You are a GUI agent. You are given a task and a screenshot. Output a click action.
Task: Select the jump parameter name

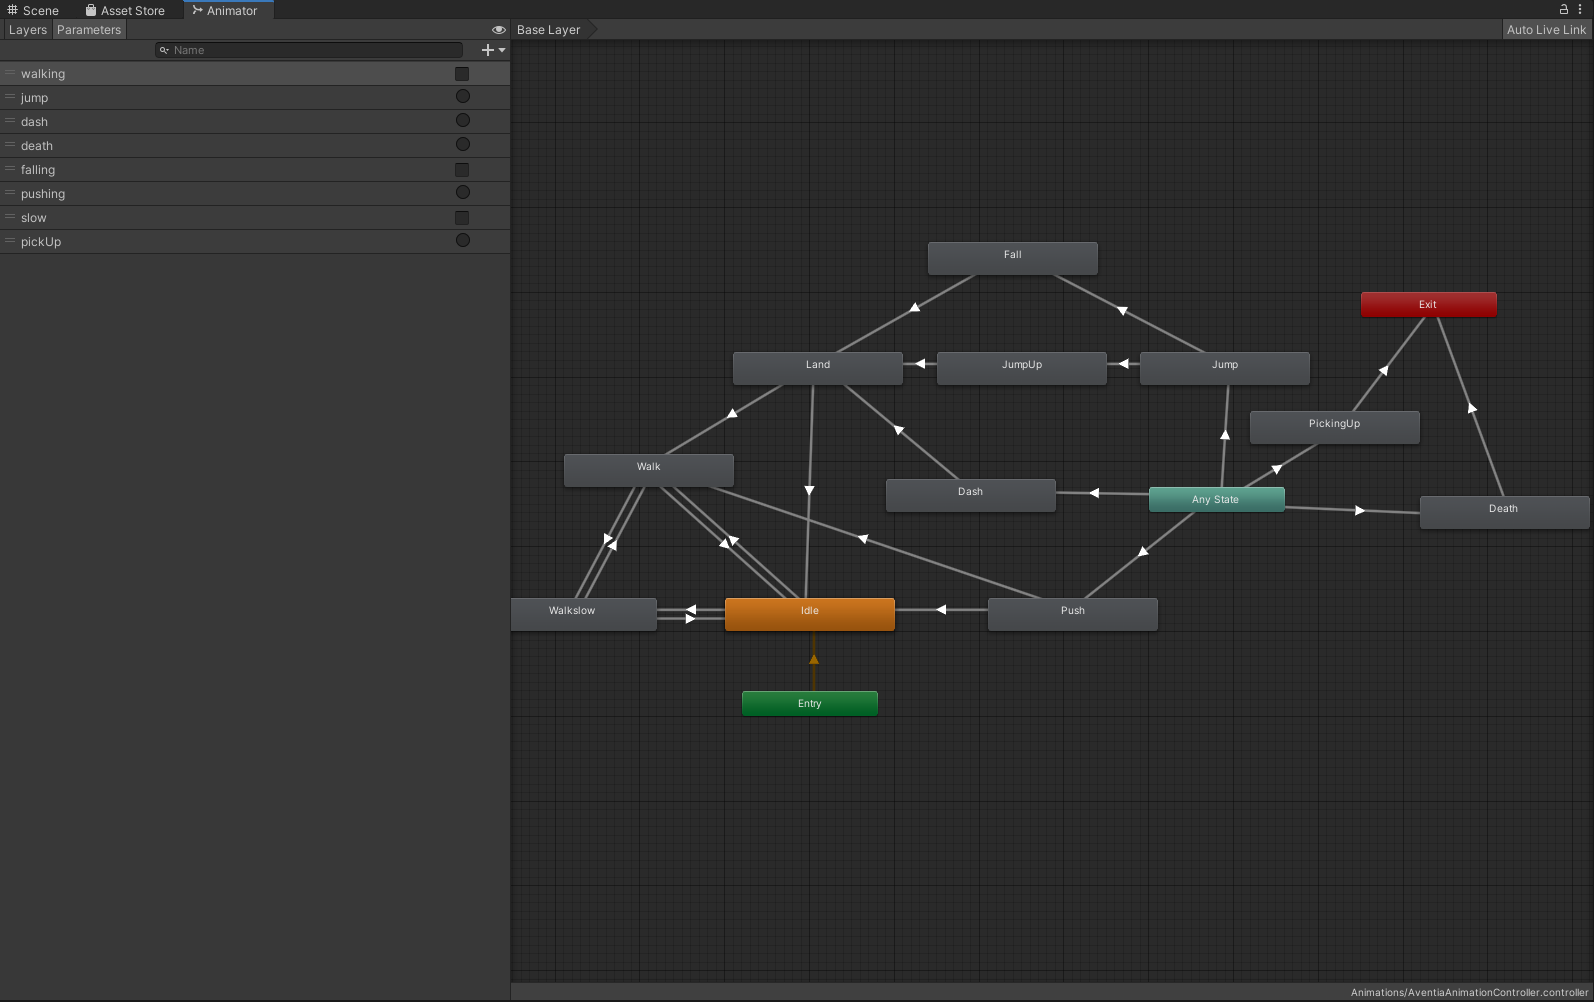point(34,98)
